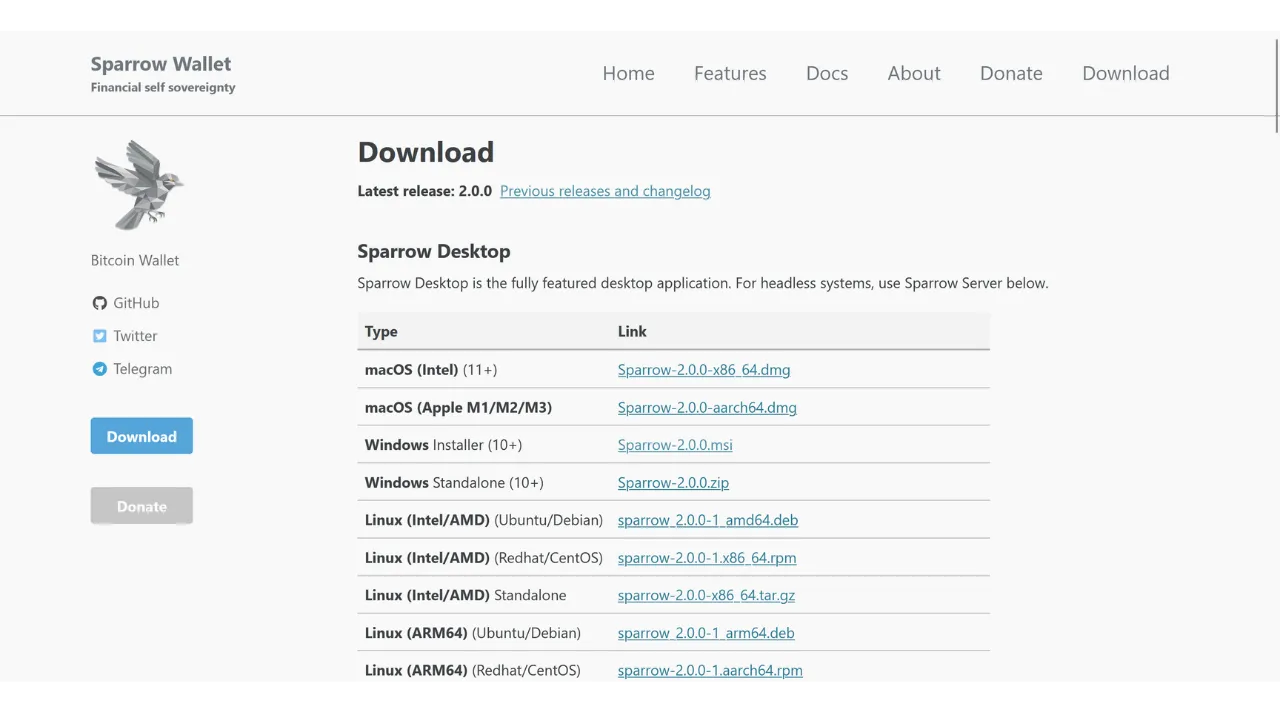Navigate to the About page
This screenshot has height=712, width=1280.
[914, 73]
